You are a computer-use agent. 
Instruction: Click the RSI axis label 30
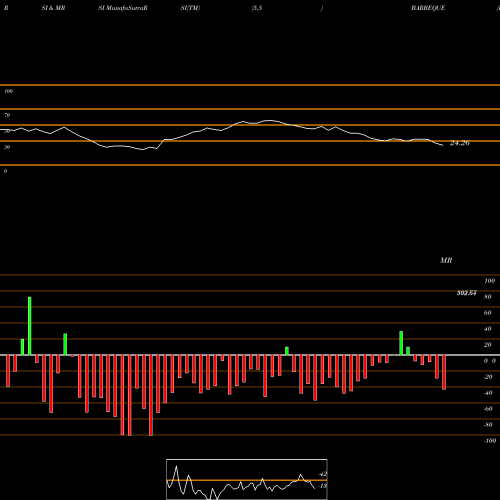7,147
